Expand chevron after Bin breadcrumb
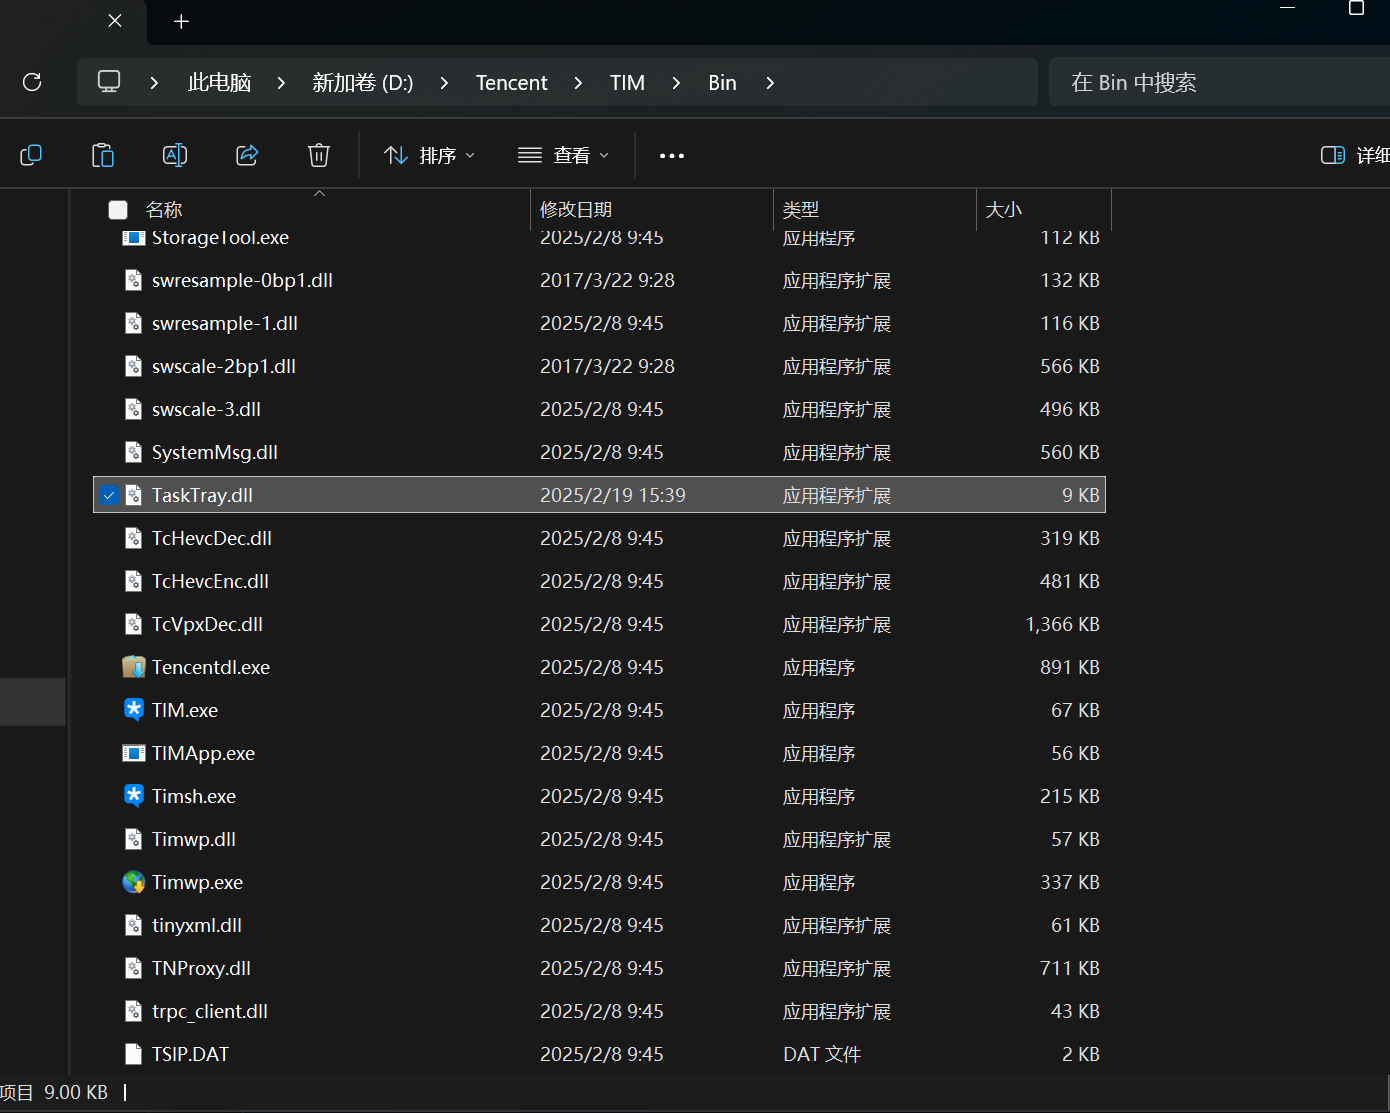The image size is (1390, 1113). click(x=770, y=83)
